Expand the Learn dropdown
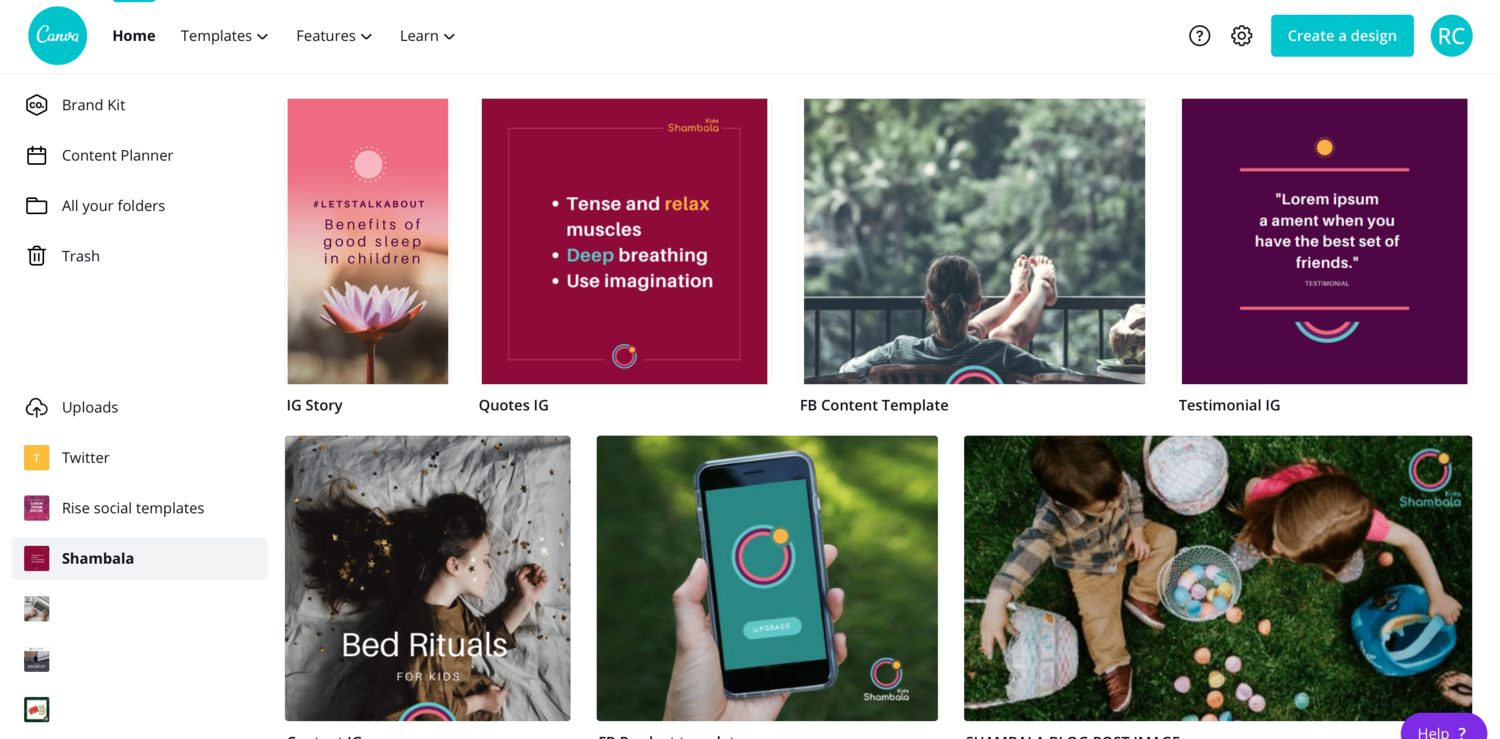Image resolution: width=1500 pixels, height=739 pixels. [x=427, y=36]
